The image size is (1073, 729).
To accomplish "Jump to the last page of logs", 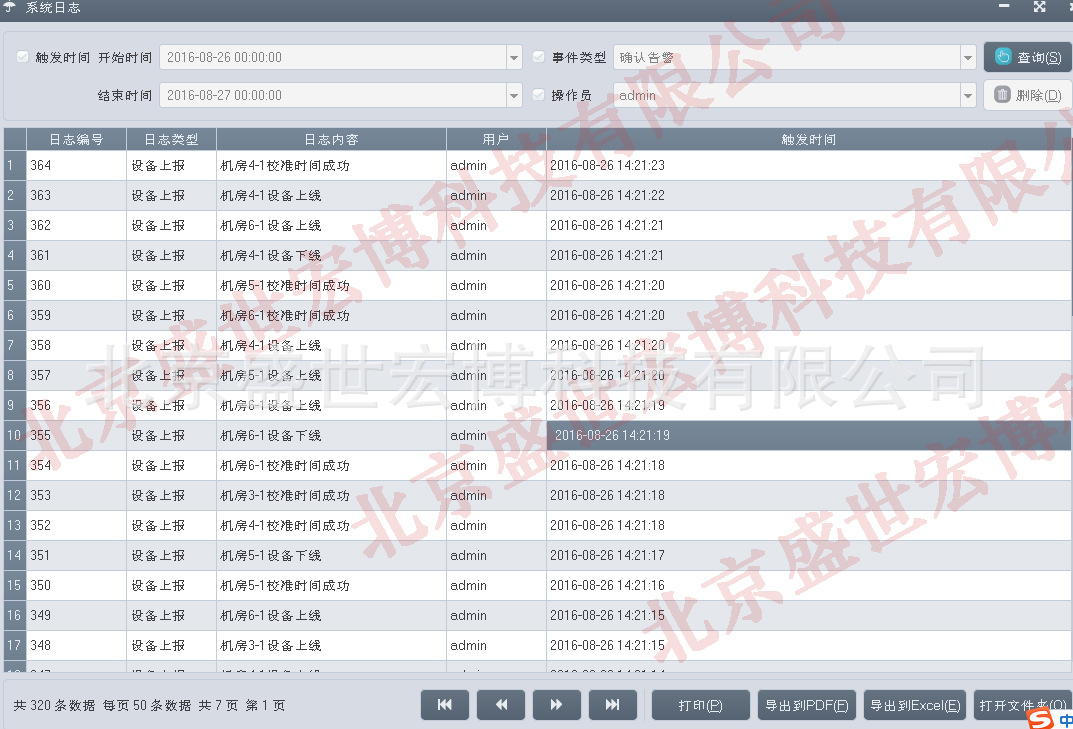I will click(612, 704).
